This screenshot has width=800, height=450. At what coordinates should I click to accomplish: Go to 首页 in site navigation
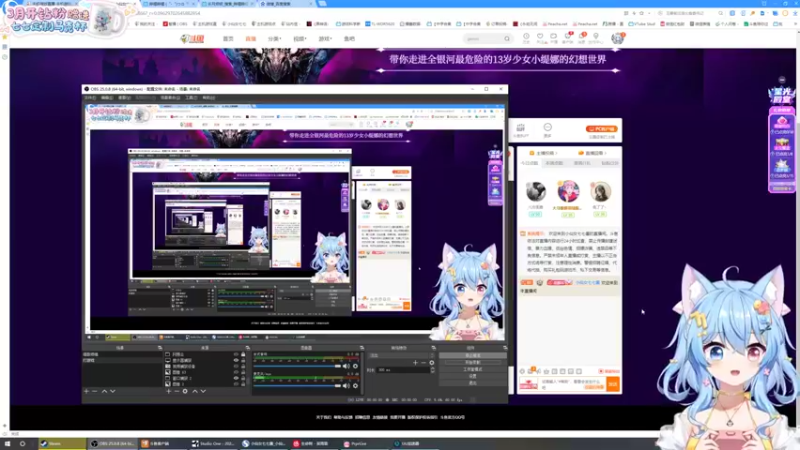228,39
